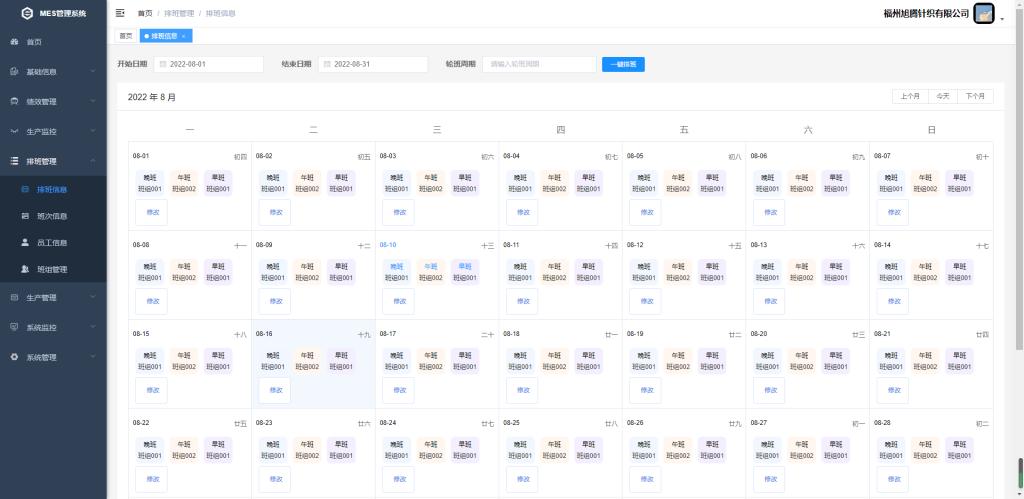The height and width of the screenshot is (499, 1024).
Task: Click the 结束日期 date input field
Action: [x=375, y=64]
